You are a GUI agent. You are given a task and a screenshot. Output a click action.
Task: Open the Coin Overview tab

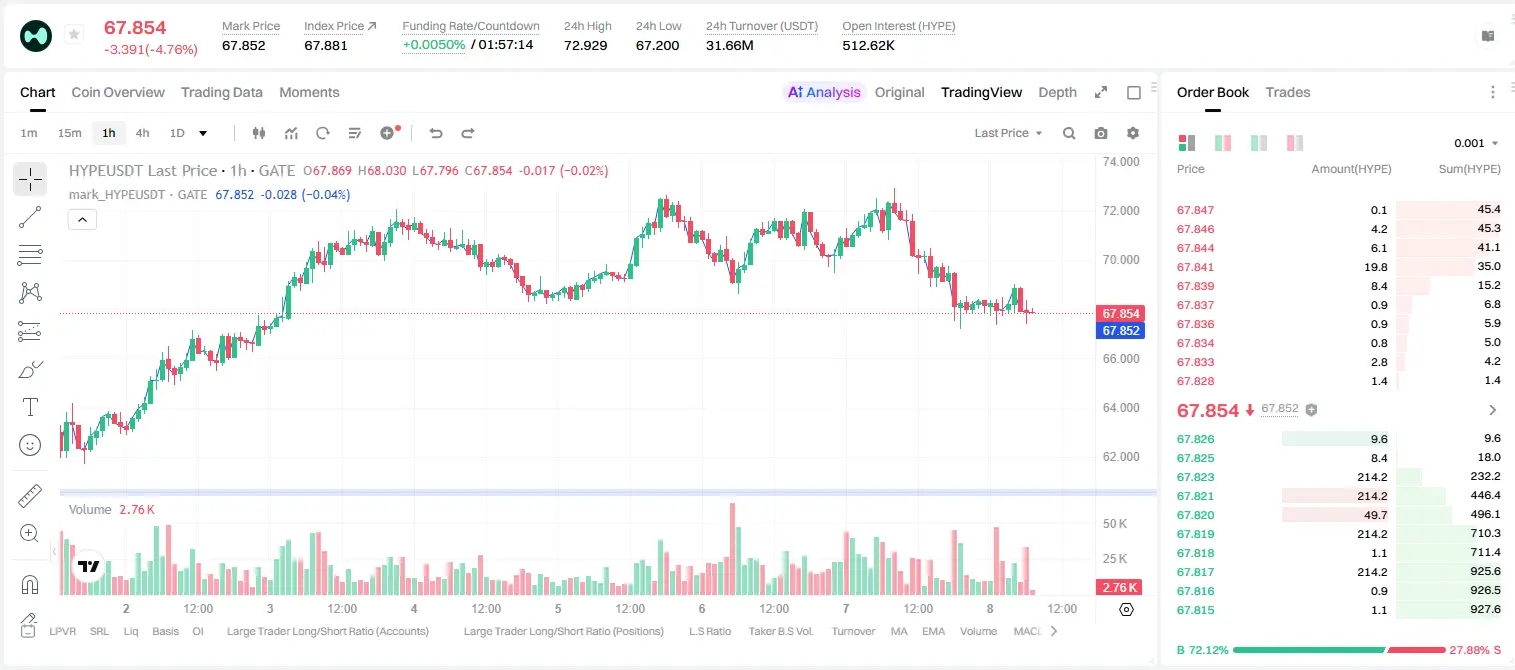pos(118,92)
